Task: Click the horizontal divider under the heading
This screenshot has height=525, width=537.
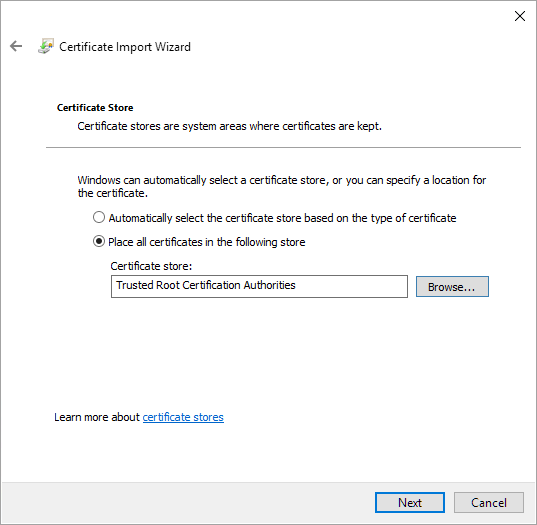Action: 283,148
